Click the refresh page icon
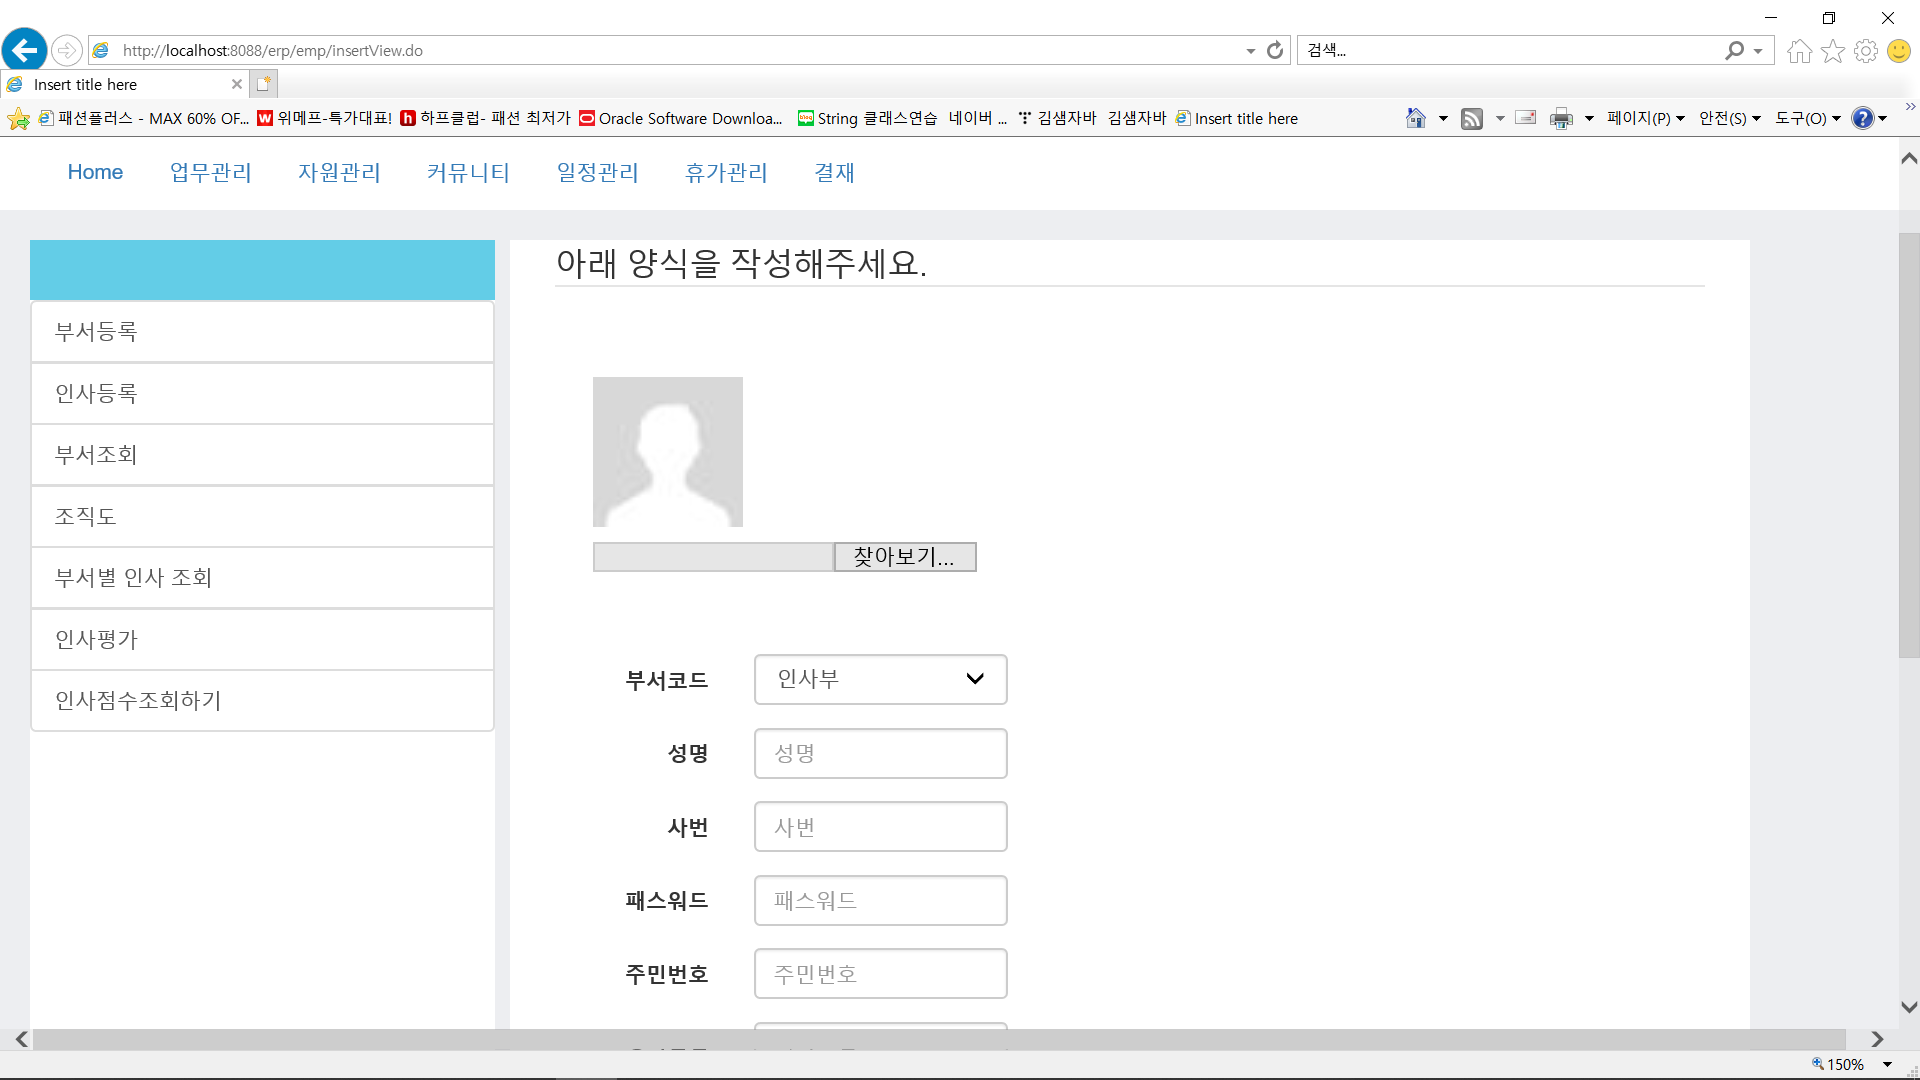Screen dimensions: 1920x1080 click(1275, 50)
